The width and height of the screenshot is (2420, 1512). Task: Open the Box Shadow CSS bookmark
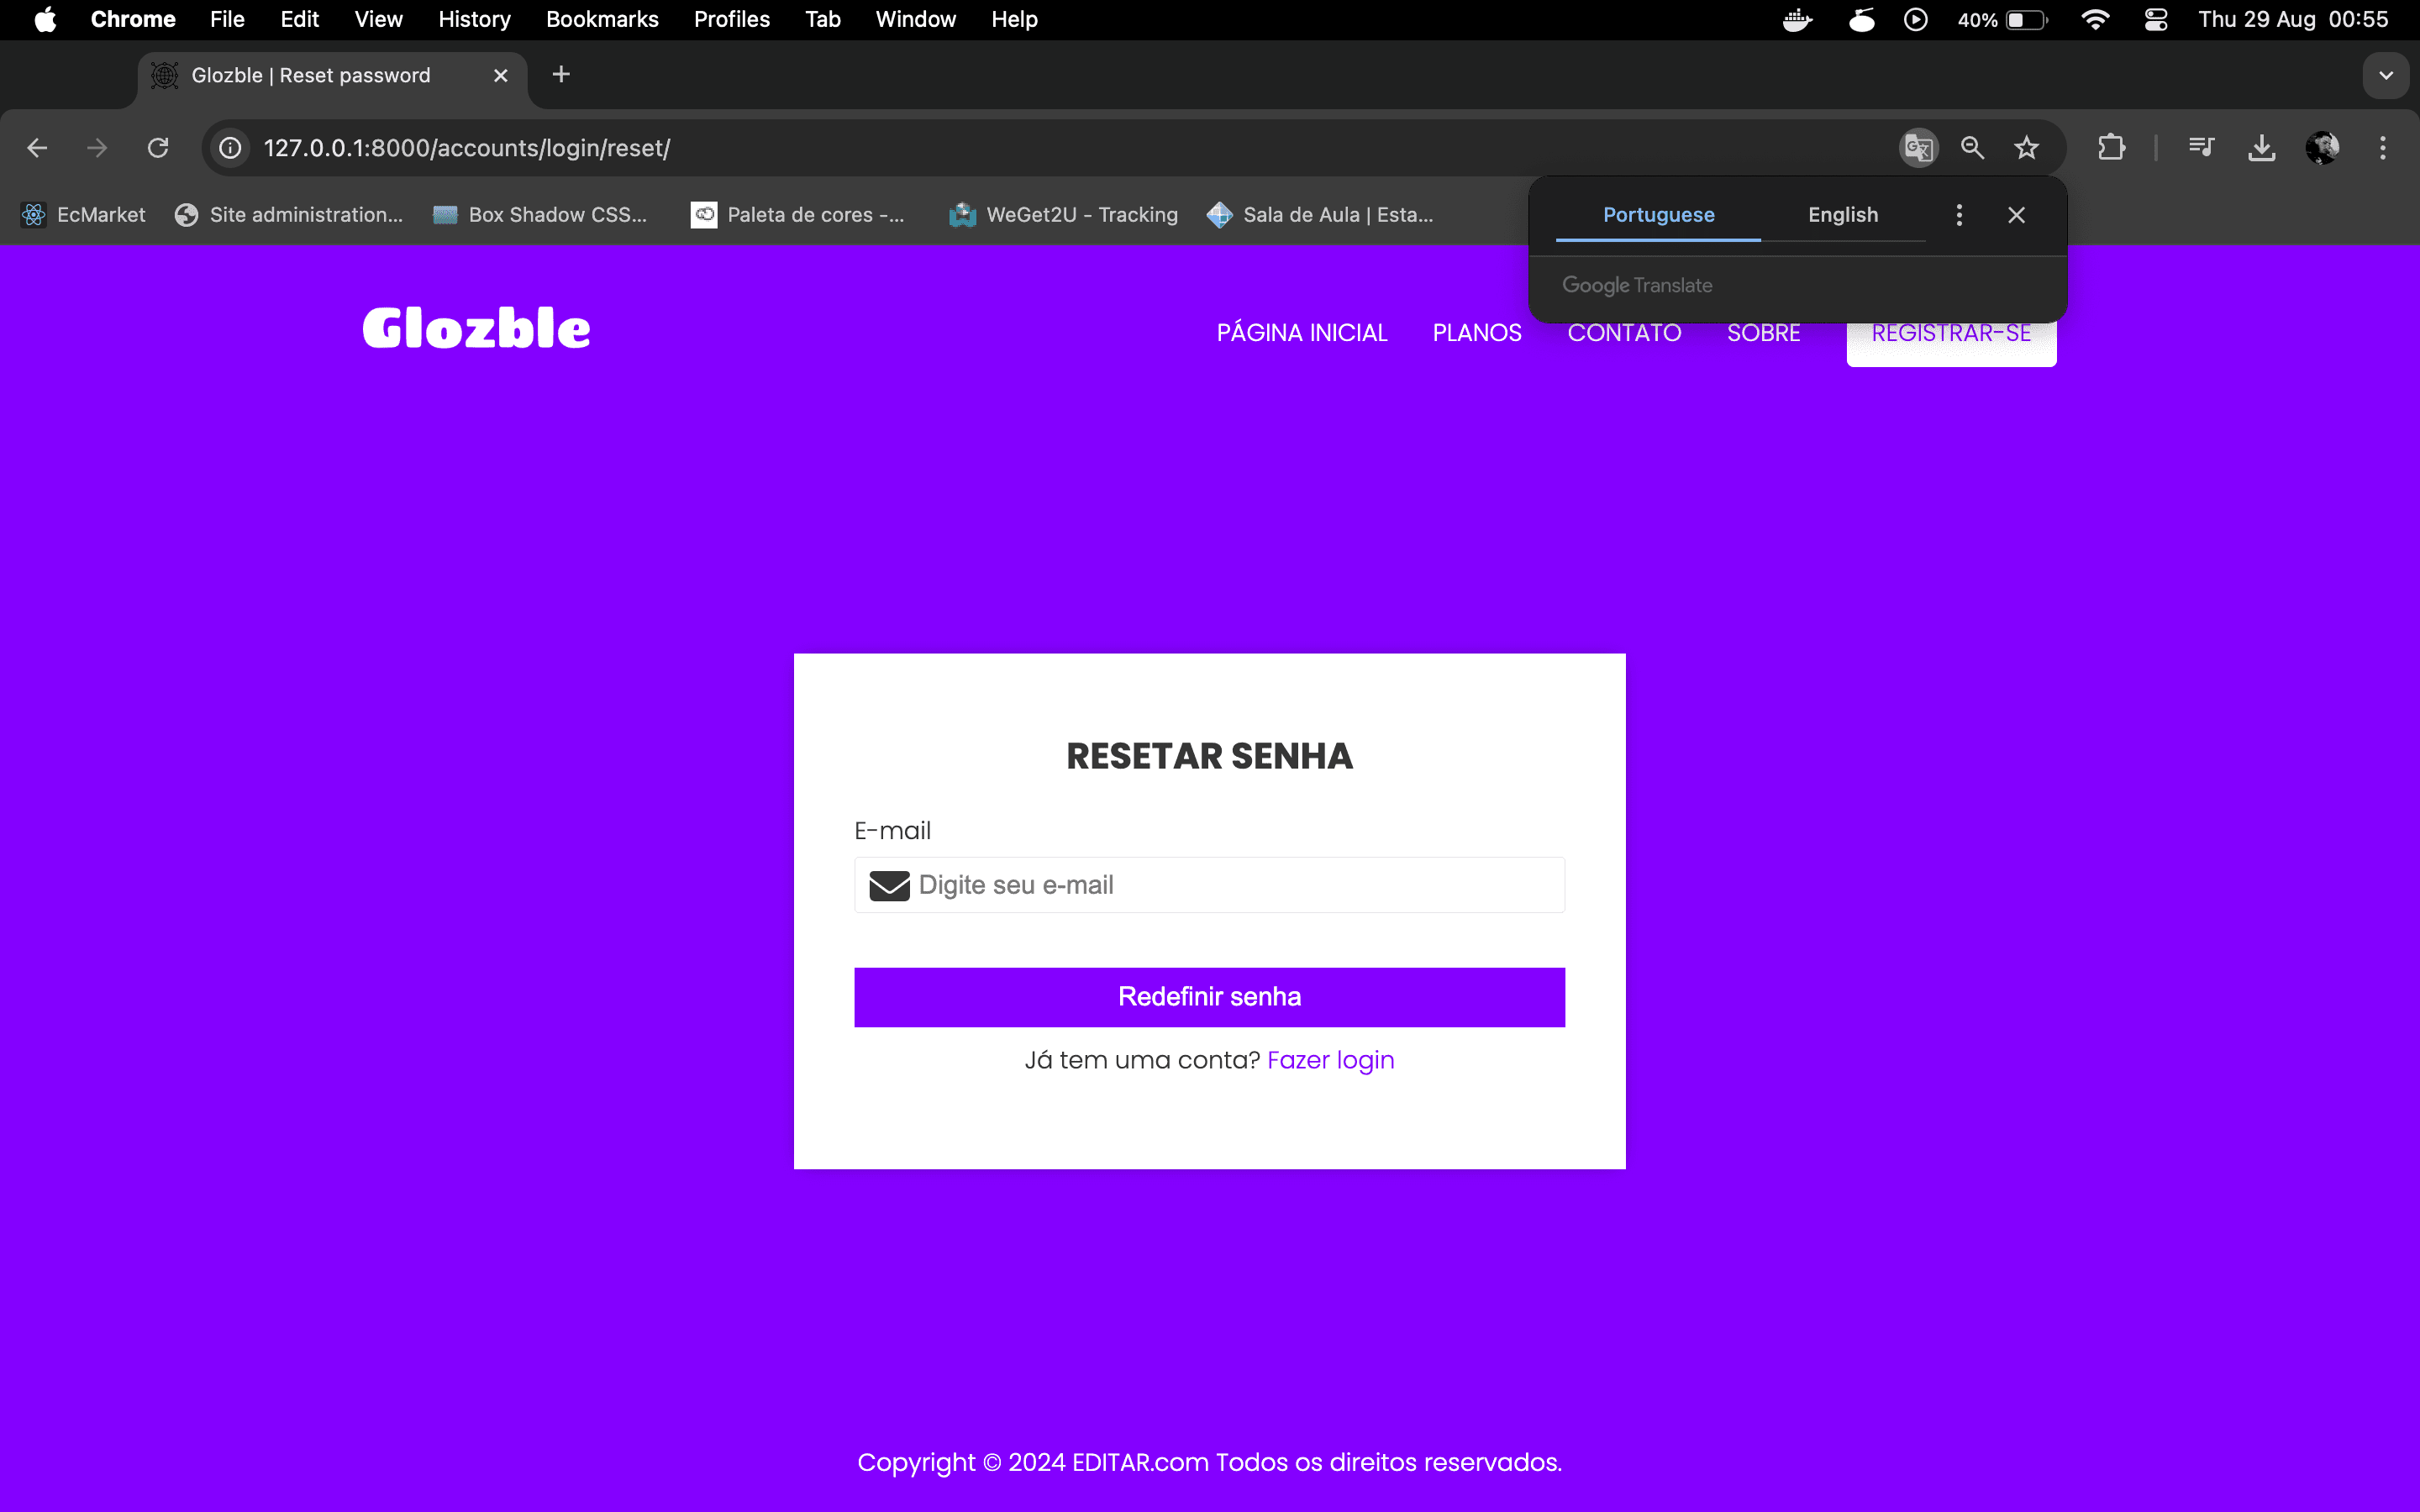coord(540,215)
